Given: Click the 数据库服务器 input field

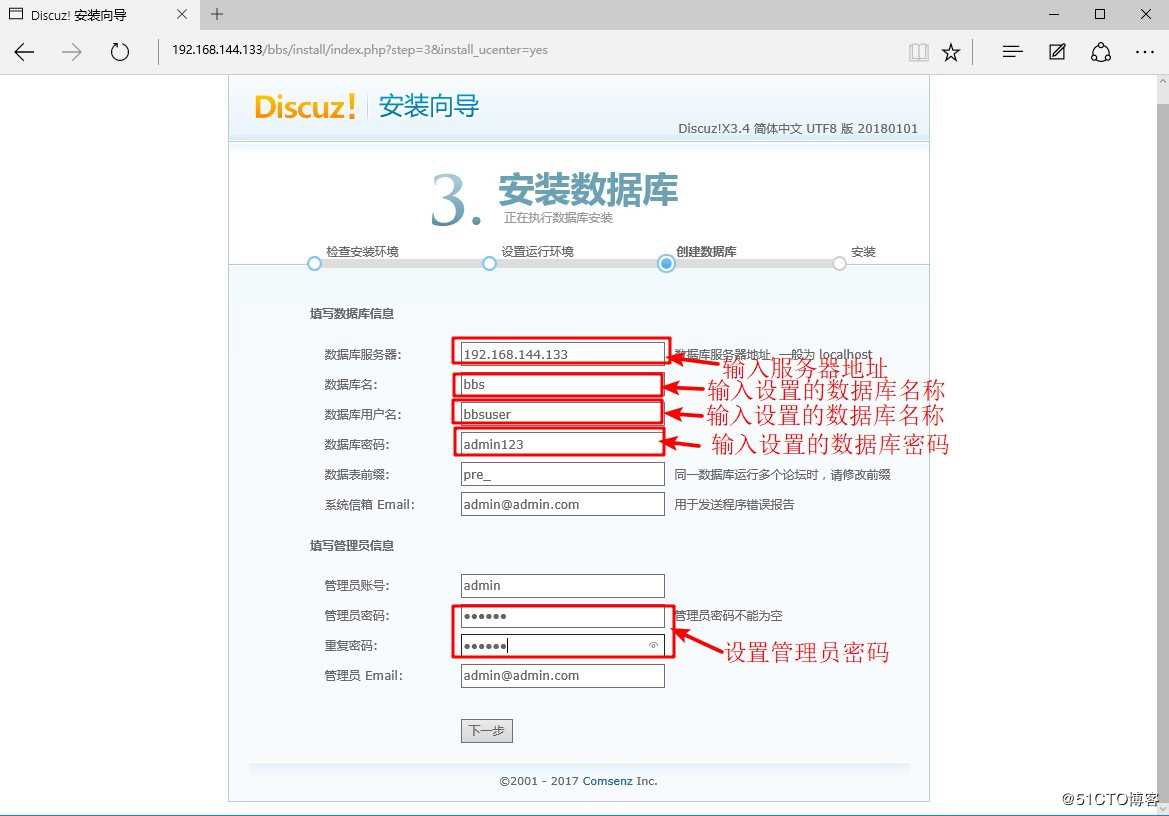Looking at the screenshot, I should pyautogui.click(x=563, y=354).
